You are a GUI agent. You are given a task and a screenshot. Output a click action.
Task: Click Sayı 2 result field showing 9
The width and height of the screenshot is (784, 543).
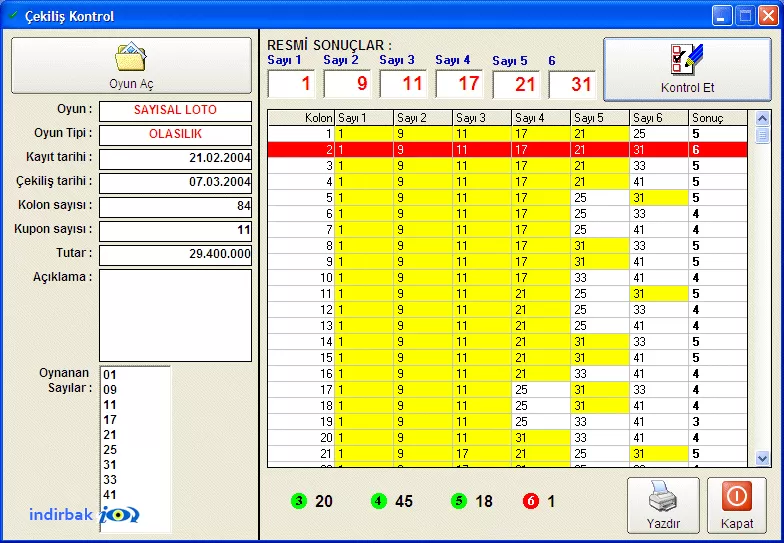348,84
